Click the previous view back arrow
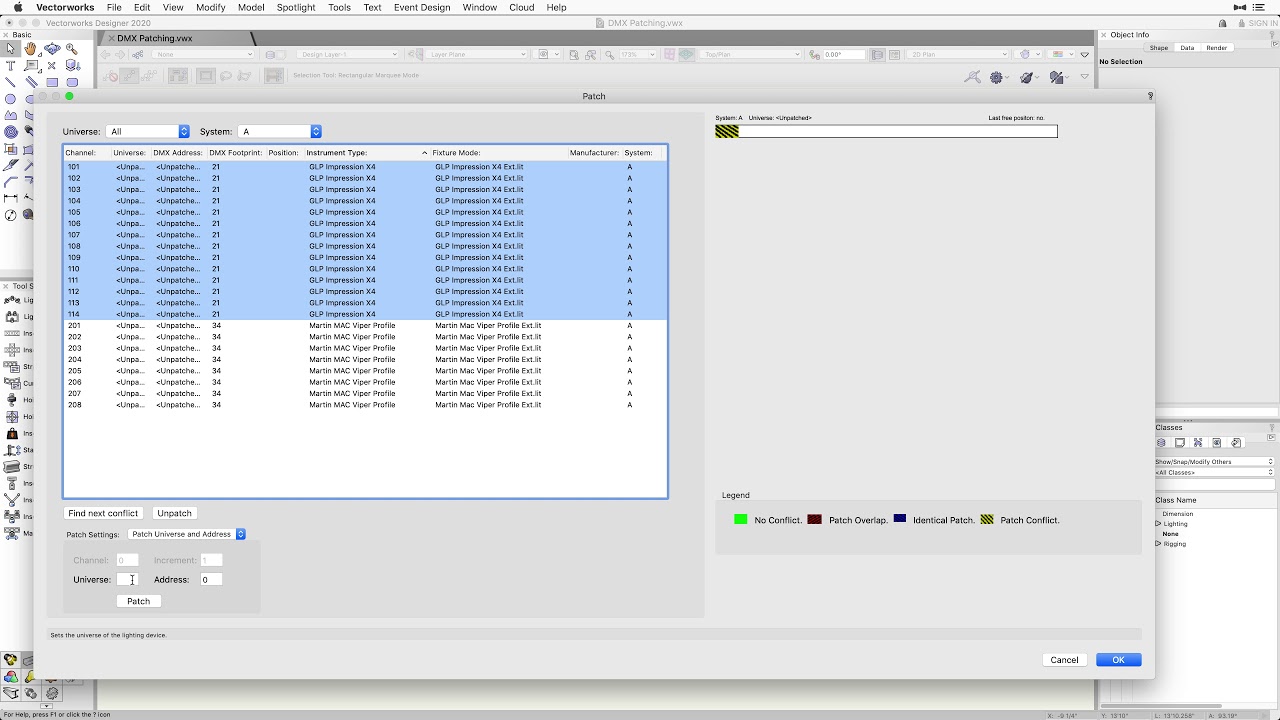Screen dimensions: 1280x720 coord(105,54)
